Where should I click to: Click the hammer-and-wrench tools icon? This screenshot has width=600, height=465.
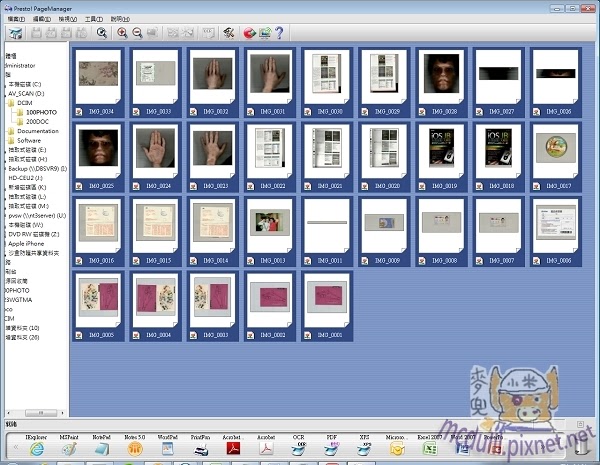tap(228, 33)
